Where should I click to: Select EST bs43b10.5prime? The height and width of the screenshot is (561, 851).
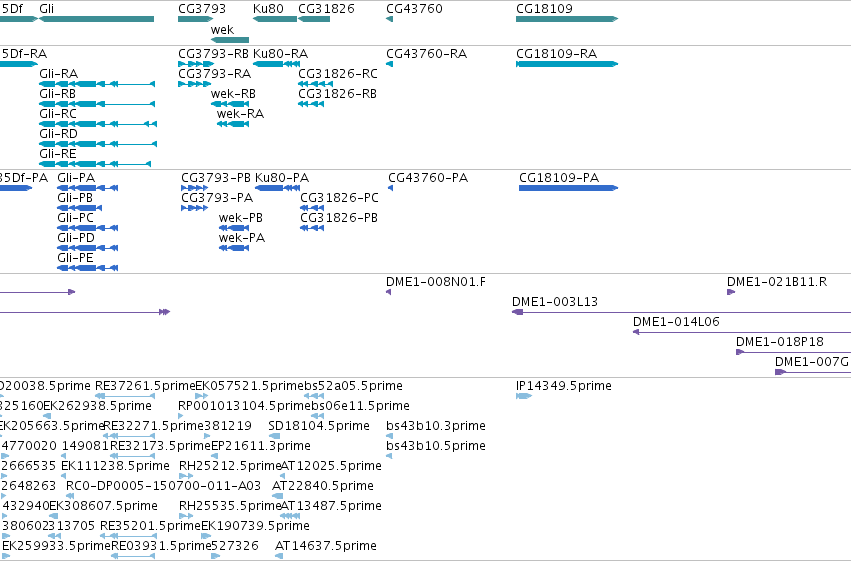click(389, 456)
